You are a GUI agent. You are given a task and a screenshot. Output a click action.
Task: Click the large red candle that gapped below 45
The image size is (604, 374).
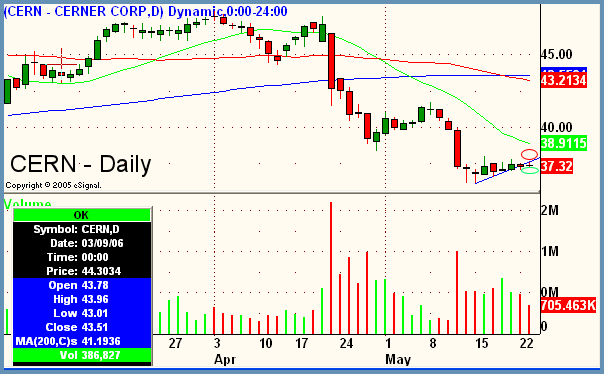(x=331, y=62)
